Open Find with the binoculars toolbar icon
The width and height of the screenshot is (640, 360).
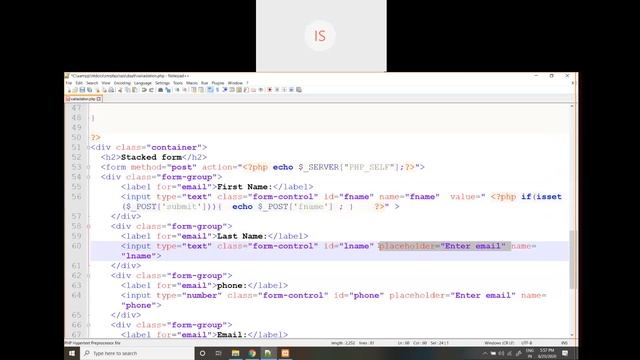point(160,90)
